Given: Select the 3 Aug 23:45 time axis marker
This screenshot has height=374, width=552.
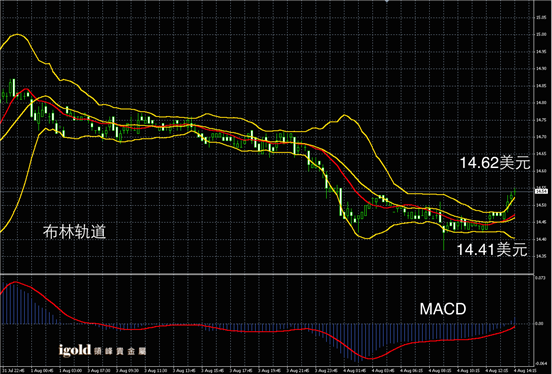Looking at the screenshot, I should pos(326,371).
